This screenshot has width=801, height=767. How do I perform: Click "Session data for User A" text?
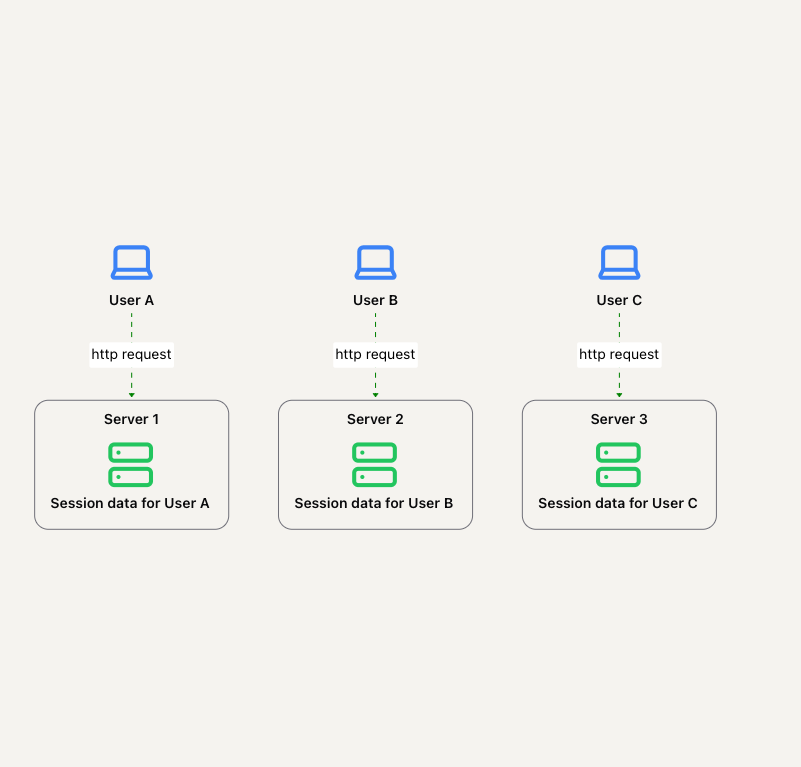(130, 503)
